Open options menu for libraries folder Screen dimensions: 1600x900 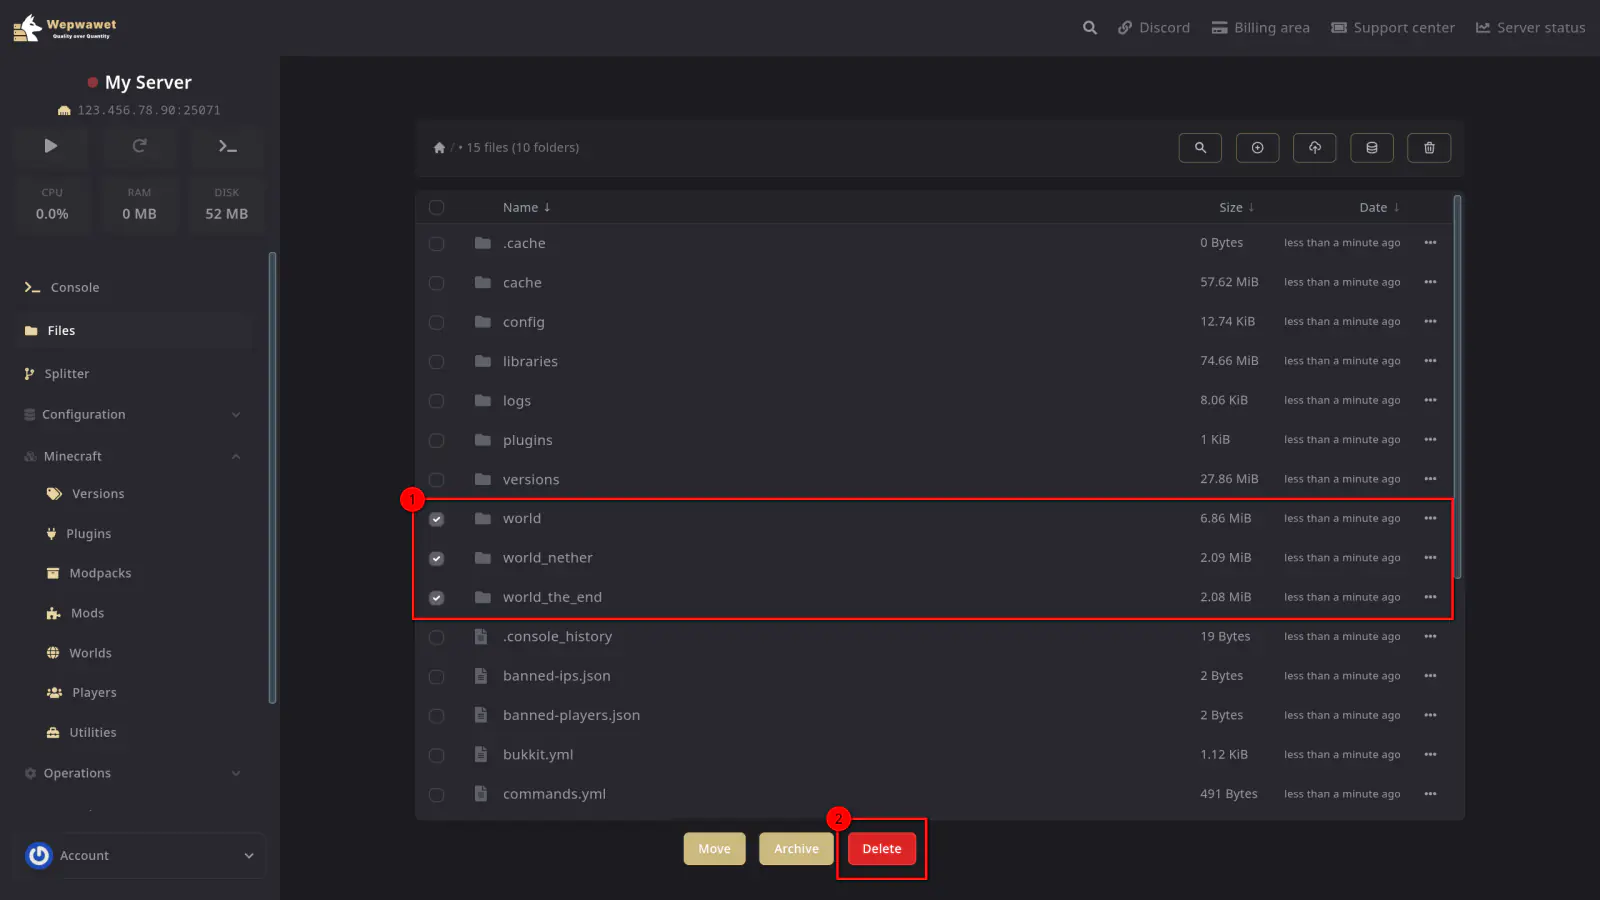(x=1430, y=361)
